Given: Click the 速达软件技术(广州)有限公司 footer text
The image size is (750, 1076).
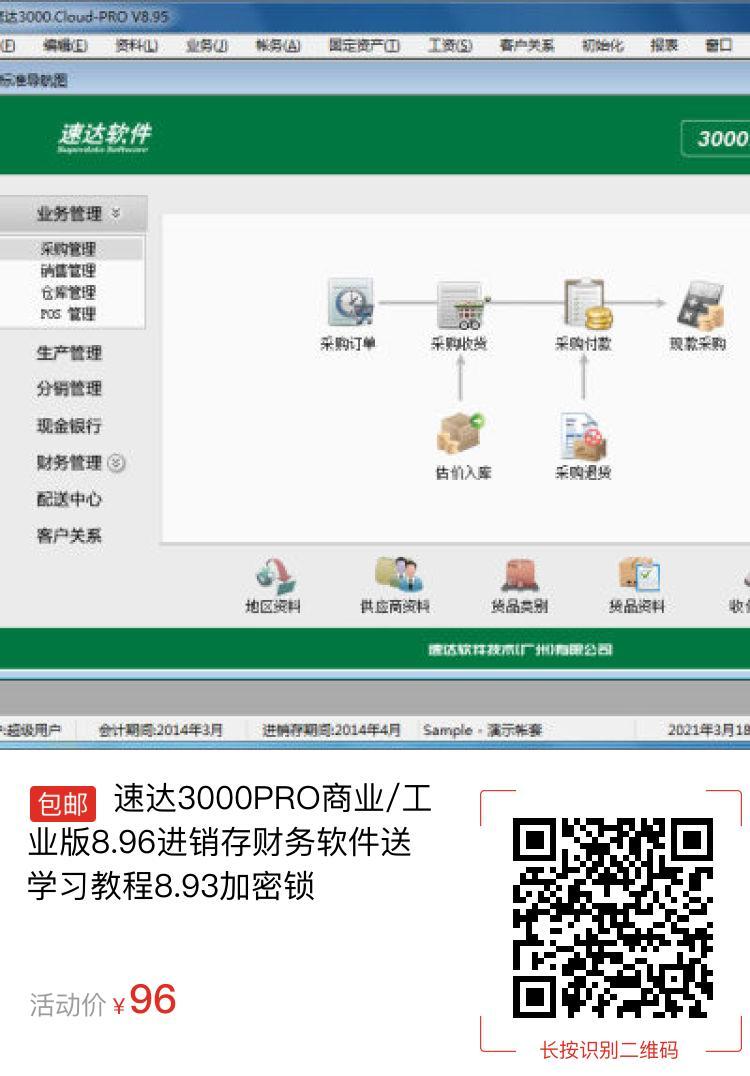Looking at the screenshot, I should click(x=520, y=649).
